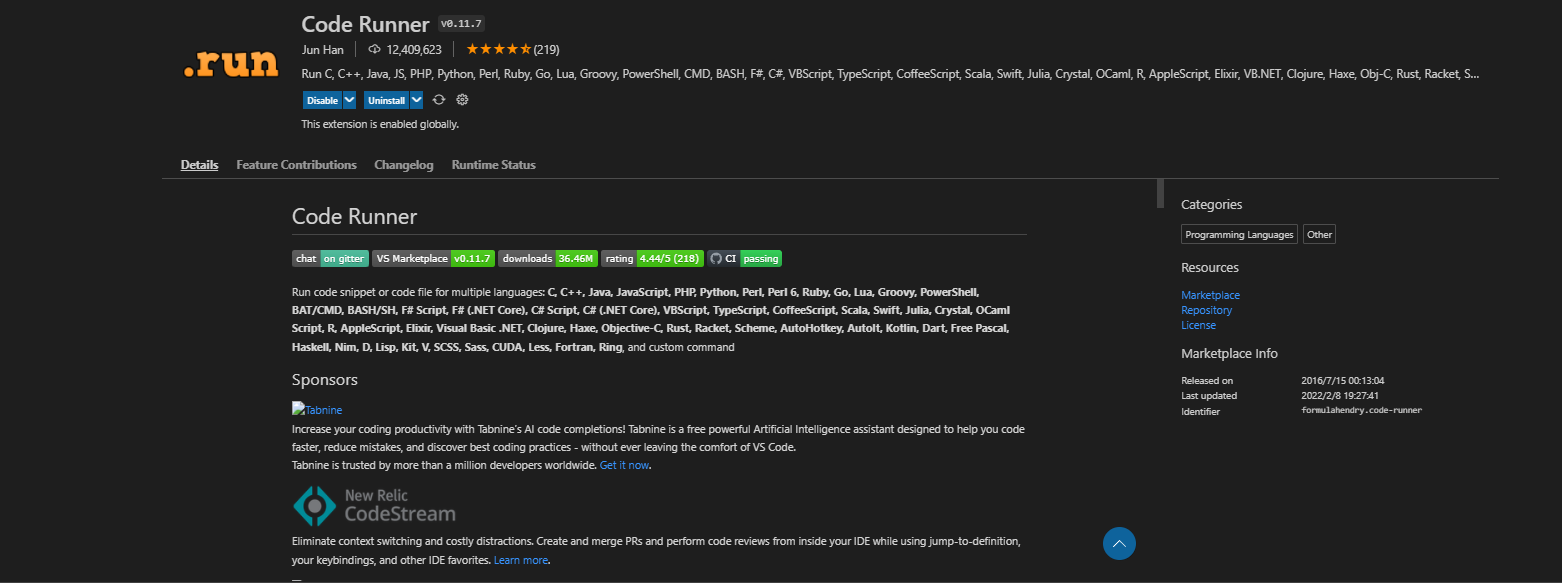Open the extension settings gear icon

pyautogui.click(x=462, y=100)
